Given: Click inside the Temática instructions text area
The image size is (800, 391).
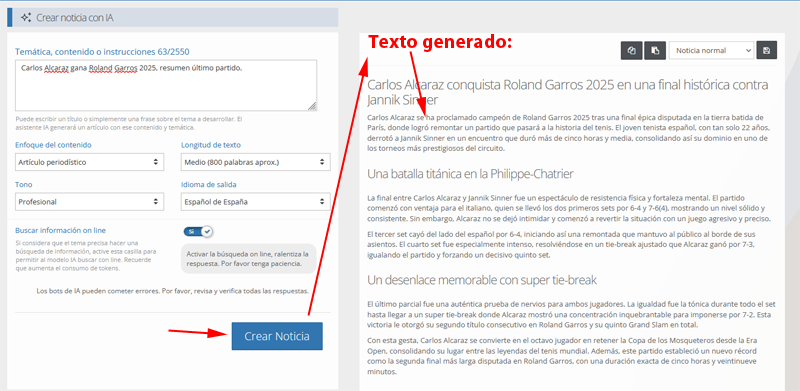Looking at the screenshot, I should (x=166, y=85).
